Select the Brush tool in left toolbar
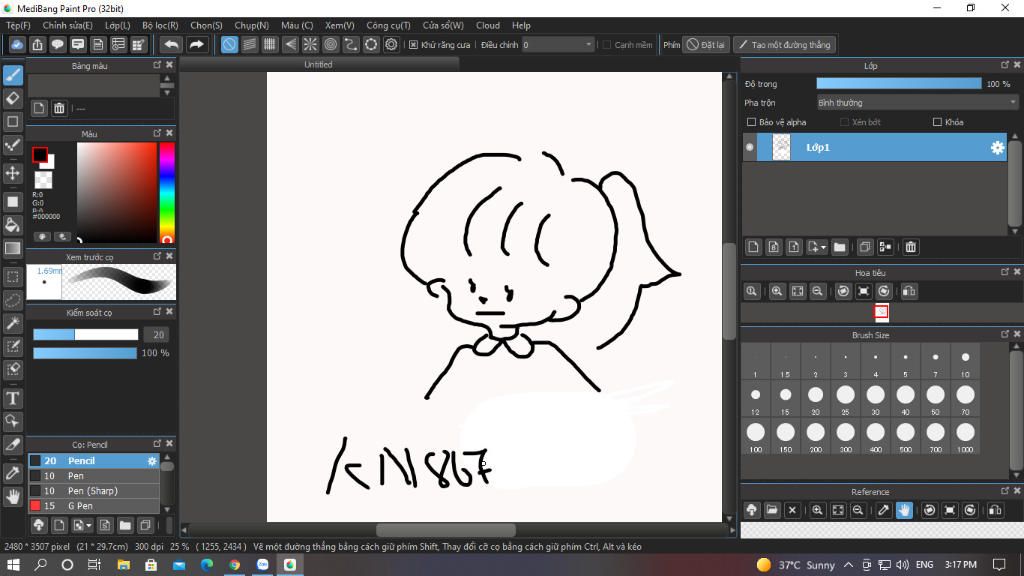The height and width of the screenshot is (576, 1024). [x=13, y=74]
